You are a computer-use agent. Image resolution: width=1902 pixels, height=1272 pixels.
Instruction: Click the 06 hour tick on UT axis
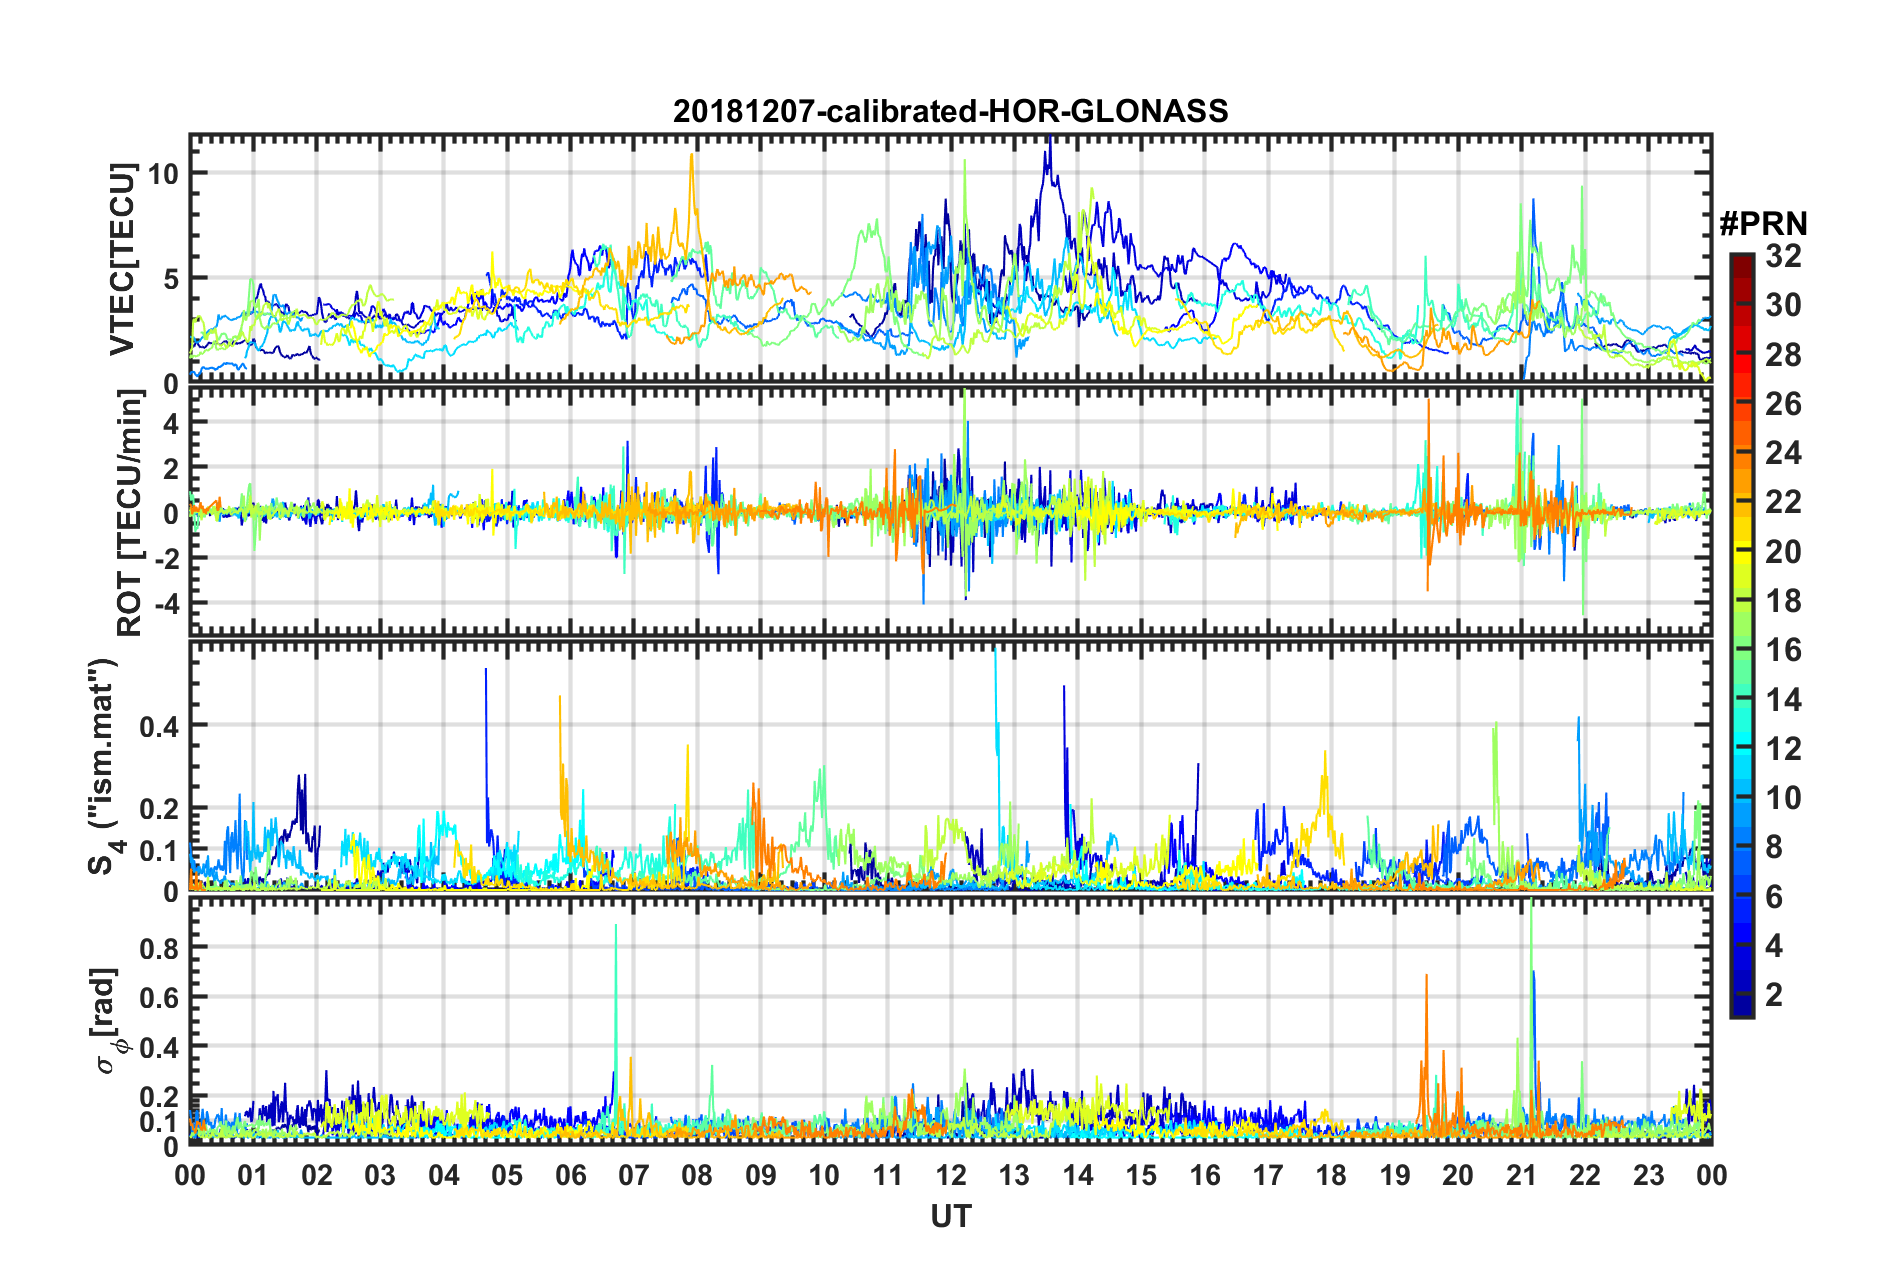tap(570, 1174)
